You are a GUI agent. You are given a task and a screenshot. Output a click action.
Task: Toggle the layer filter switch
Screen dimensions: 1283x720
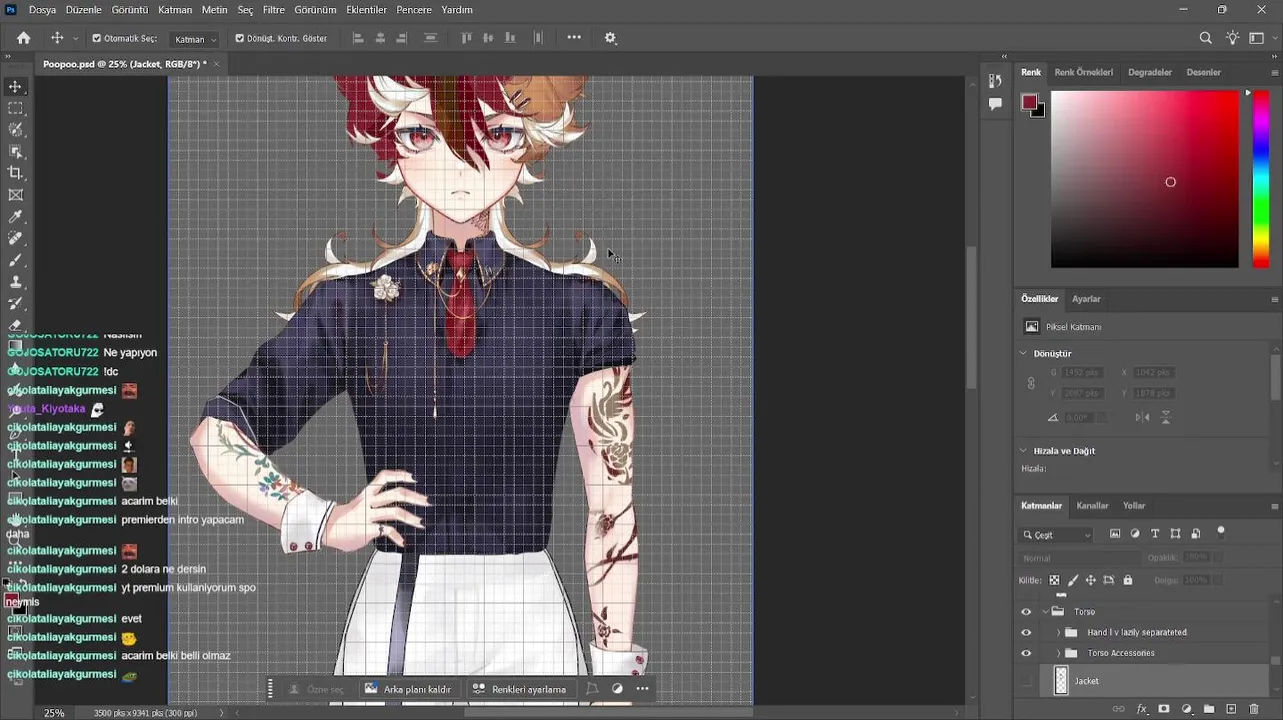coord(1220,532)
